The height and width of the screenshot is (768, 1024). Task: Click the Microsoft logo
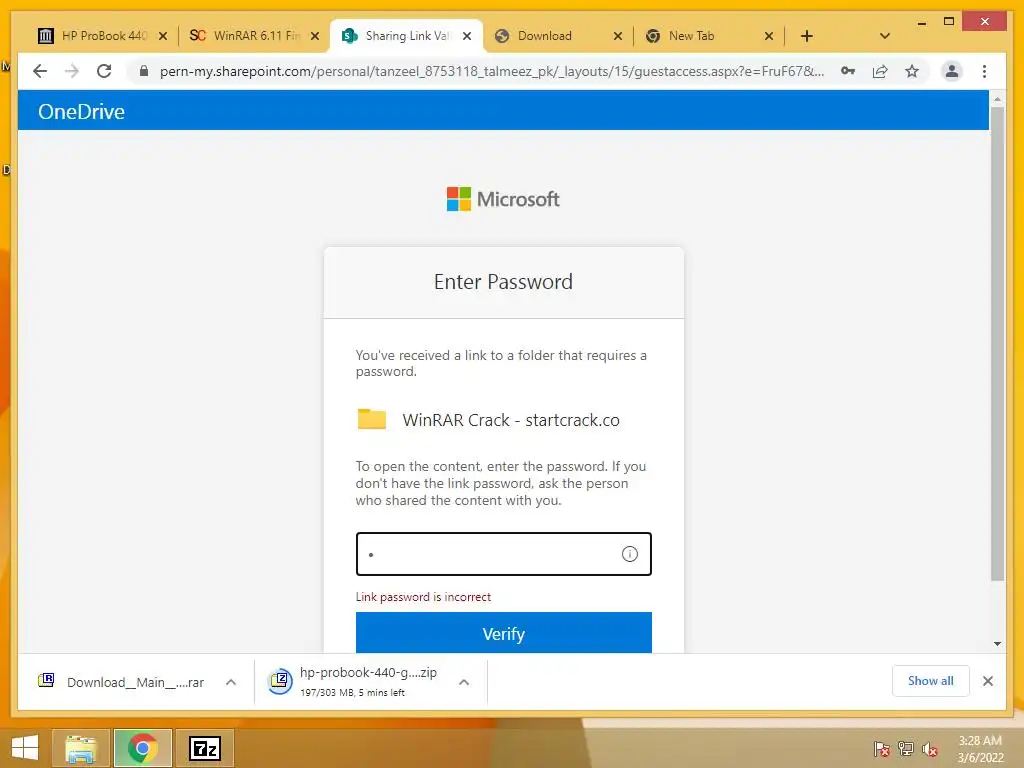(x=503, y=199)
